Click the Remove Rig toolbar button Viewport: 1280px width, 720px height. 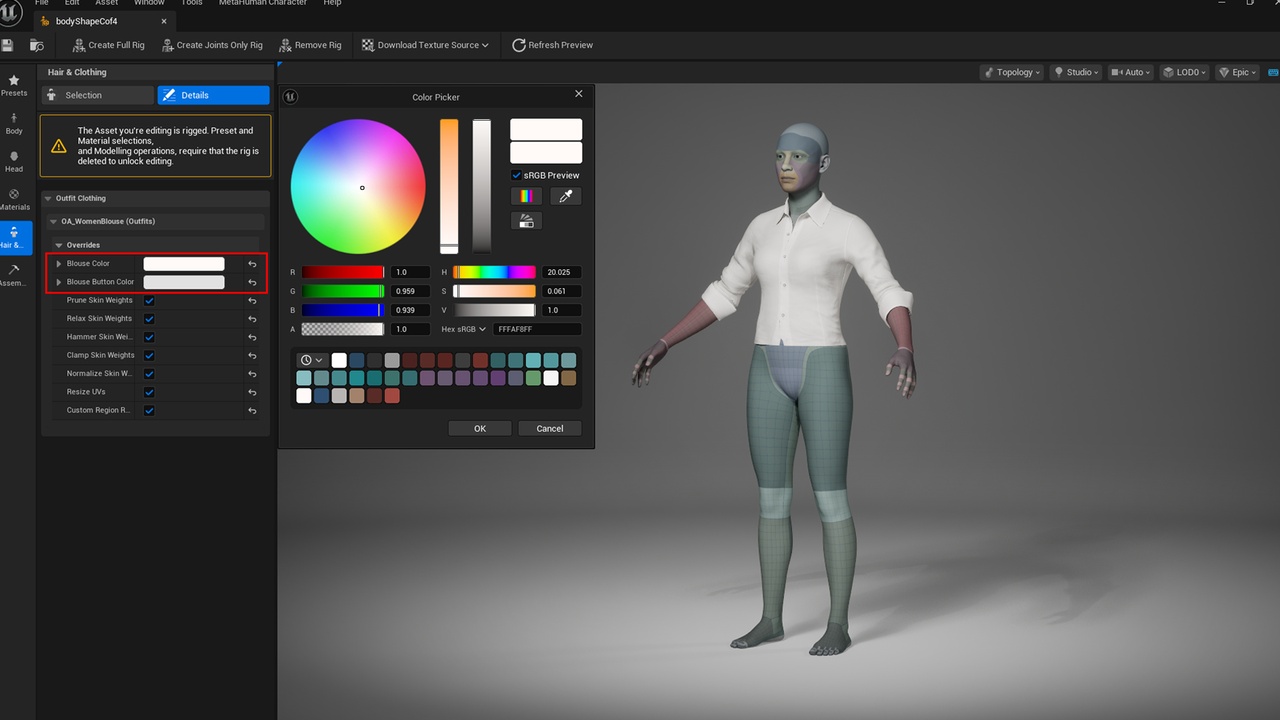coord(310,45)
